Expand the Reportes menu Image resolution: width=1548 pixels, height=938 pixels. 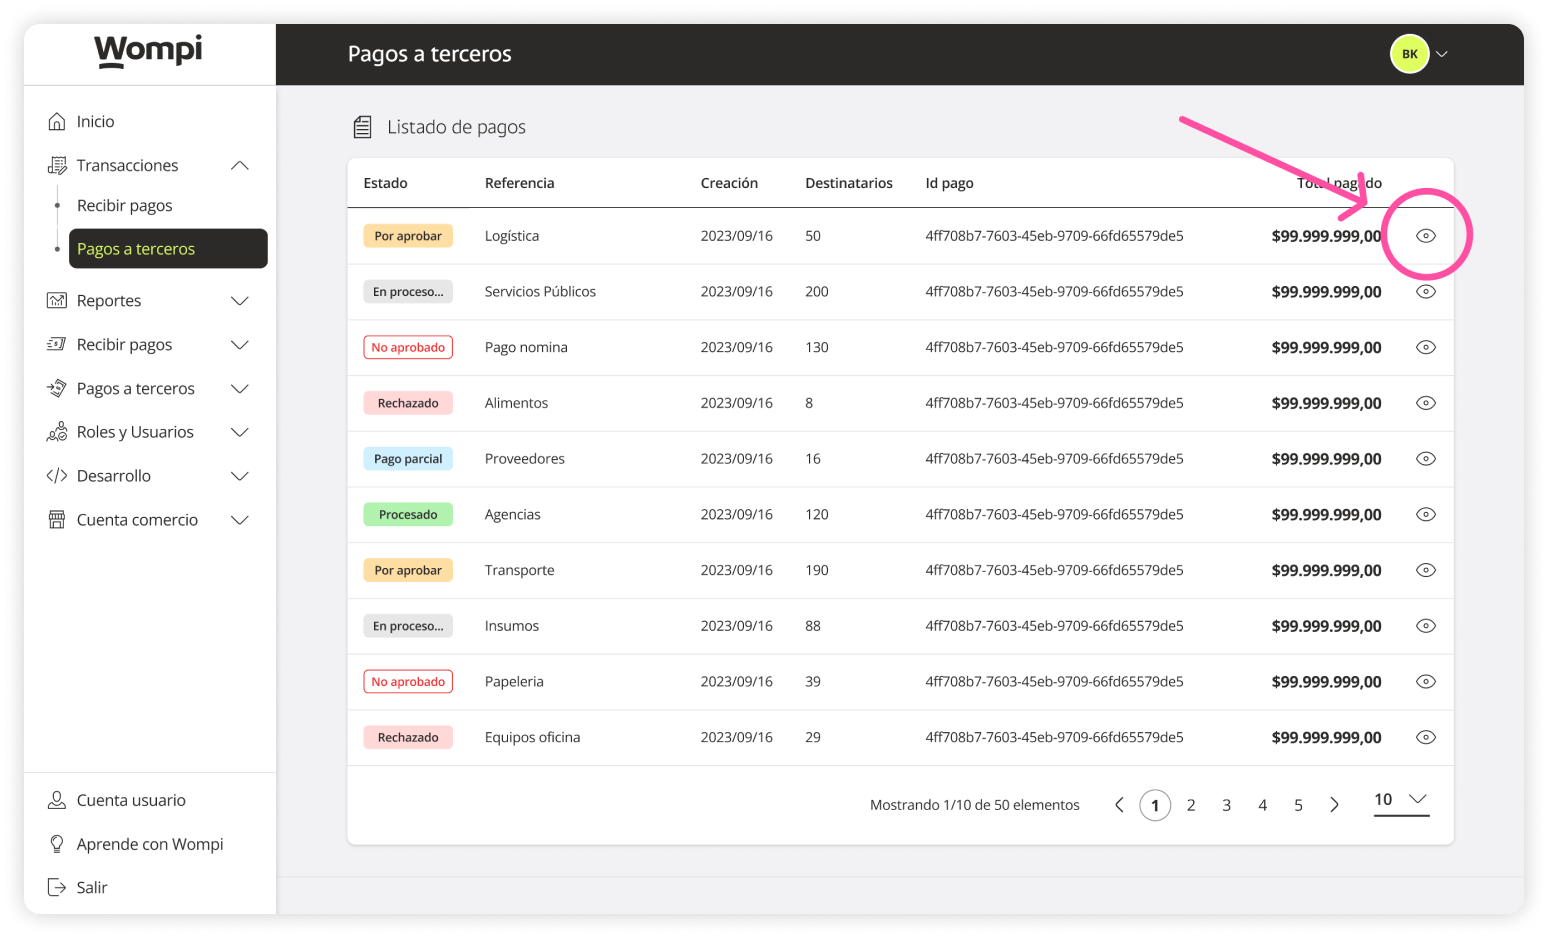[x=239, y=300]
